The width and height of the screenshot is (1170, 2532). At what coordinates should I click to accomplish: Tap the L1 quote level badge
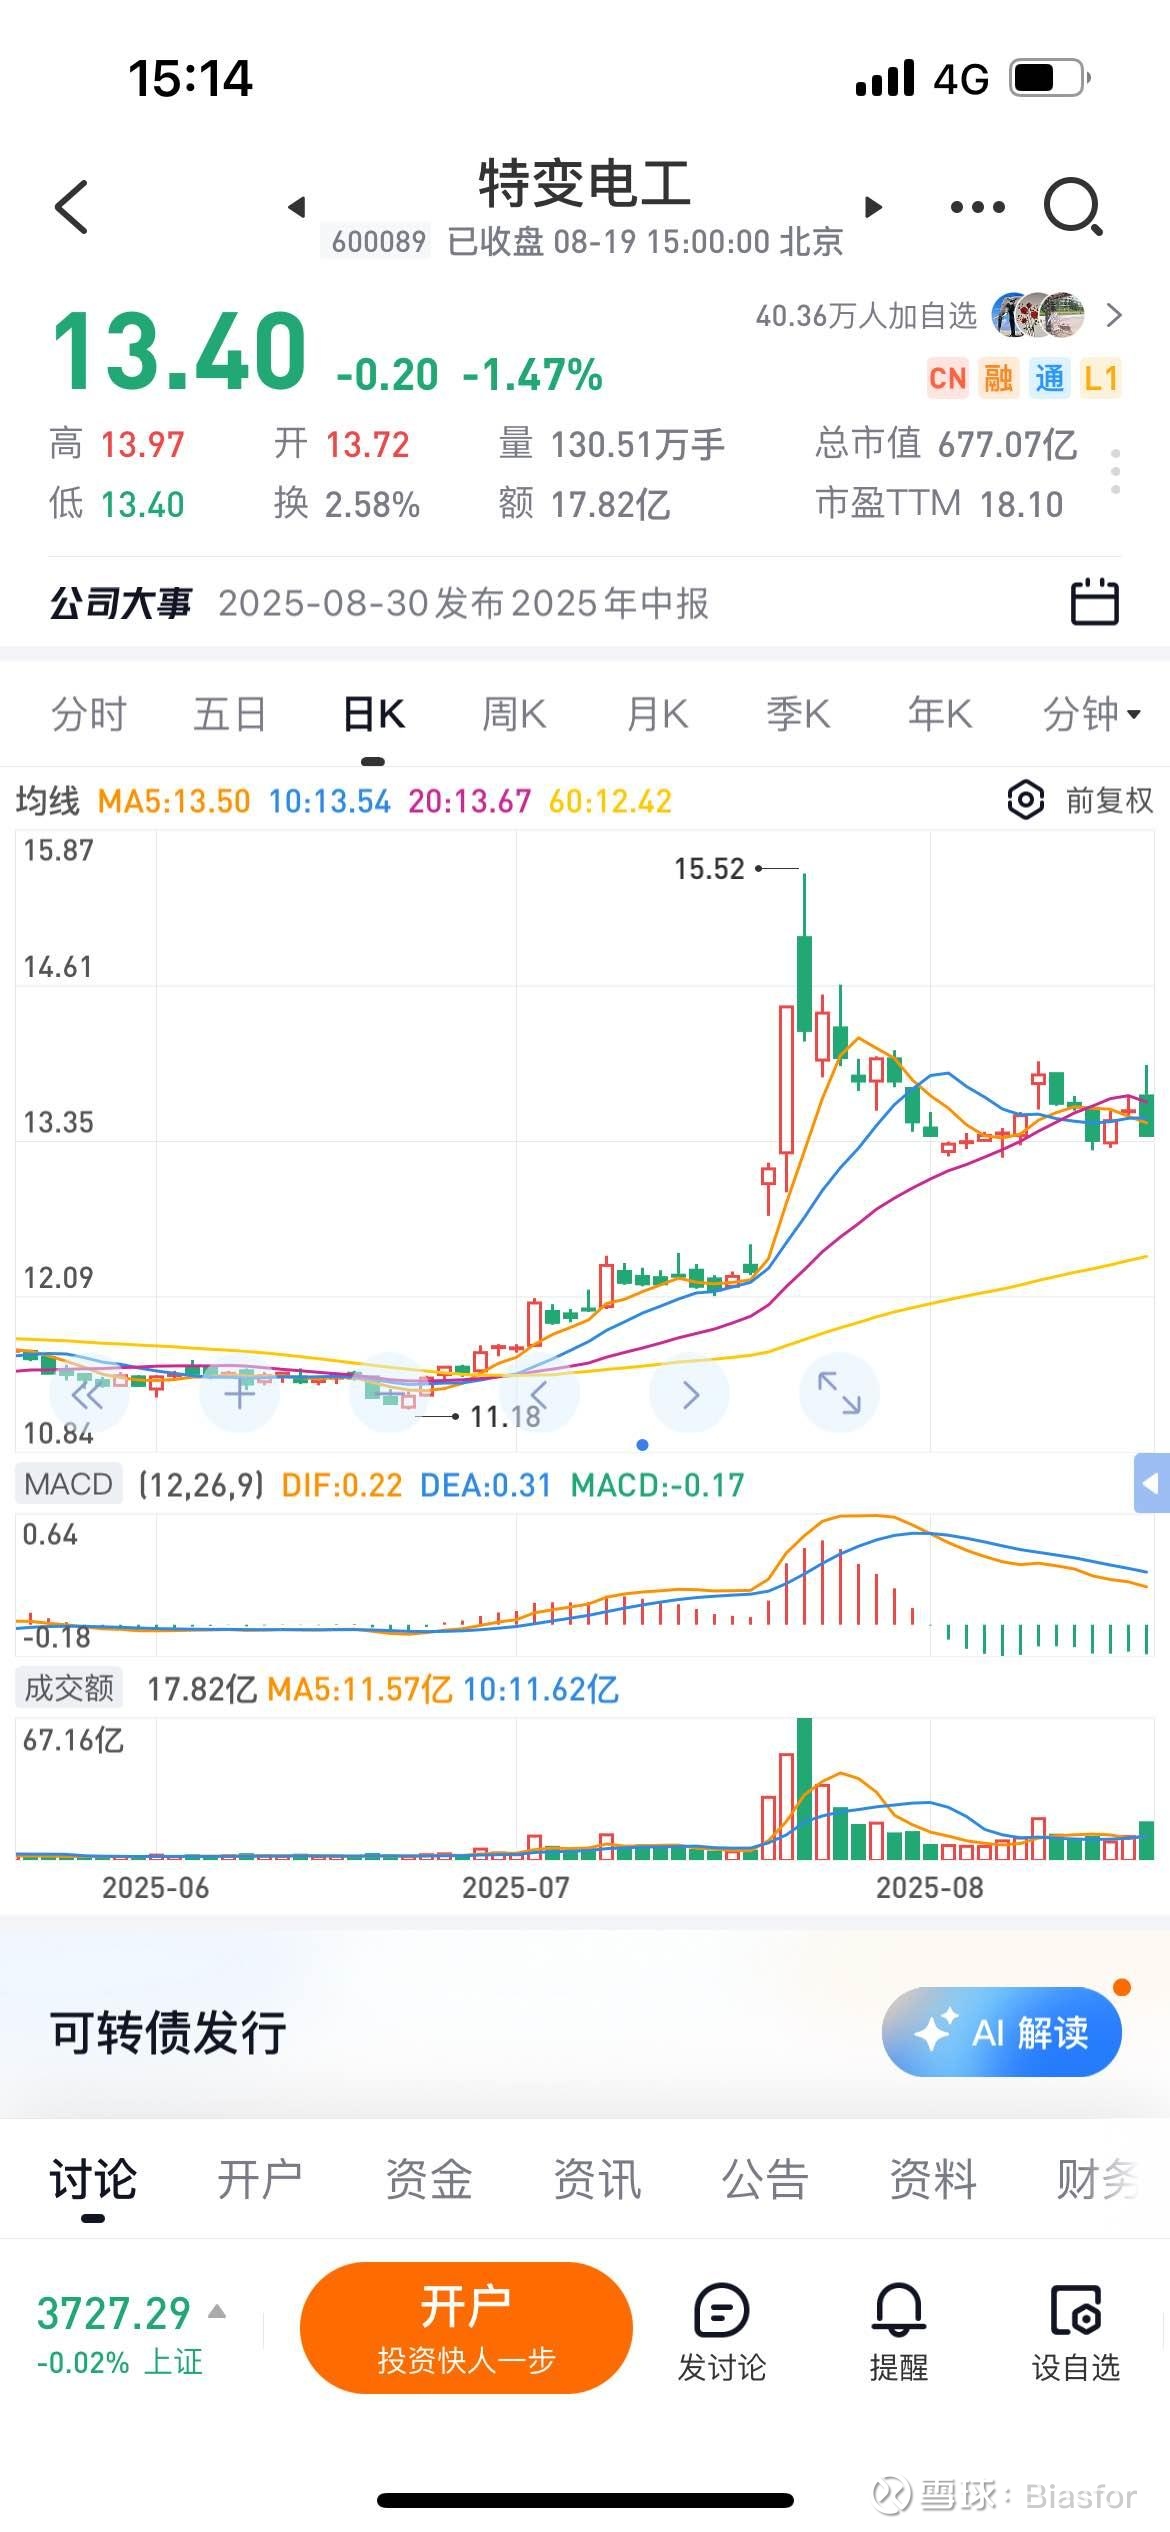[x=1100, y=379]
